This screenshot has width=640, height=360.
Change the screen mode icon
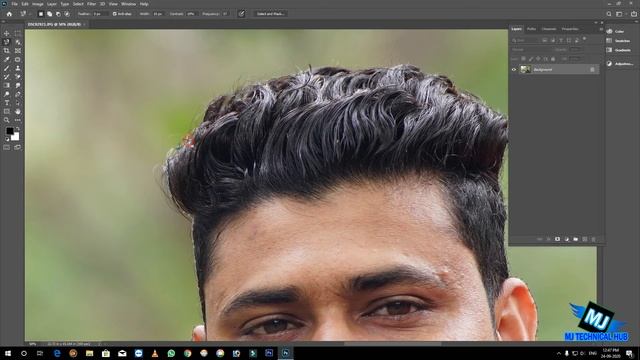[x=18, y=147]
